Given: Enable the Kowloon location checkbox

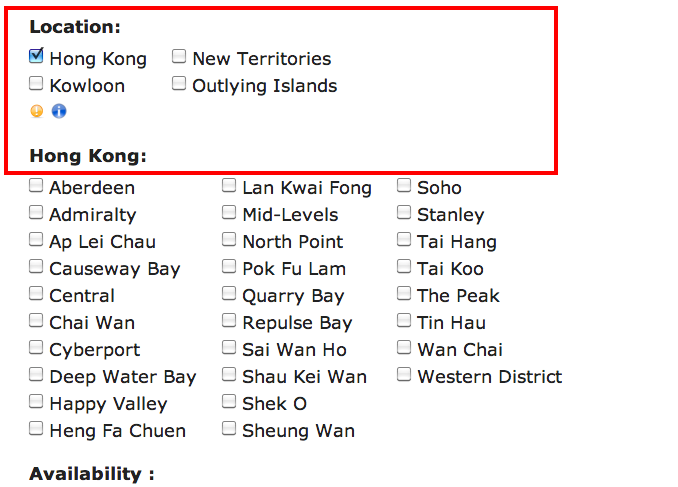Looking at the screenshot, I should pyautogui.click(x=36, y=83).
